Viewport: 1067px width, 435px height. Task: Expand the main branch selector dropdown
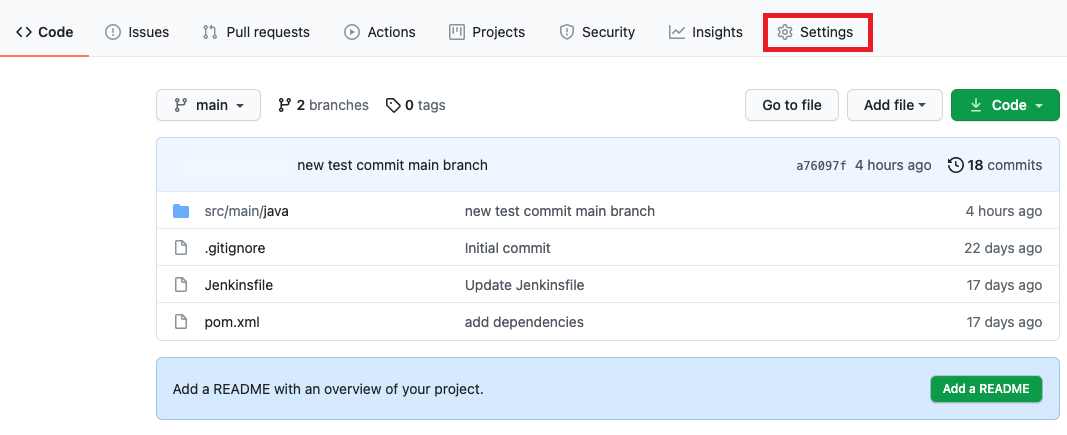(208, 105)
